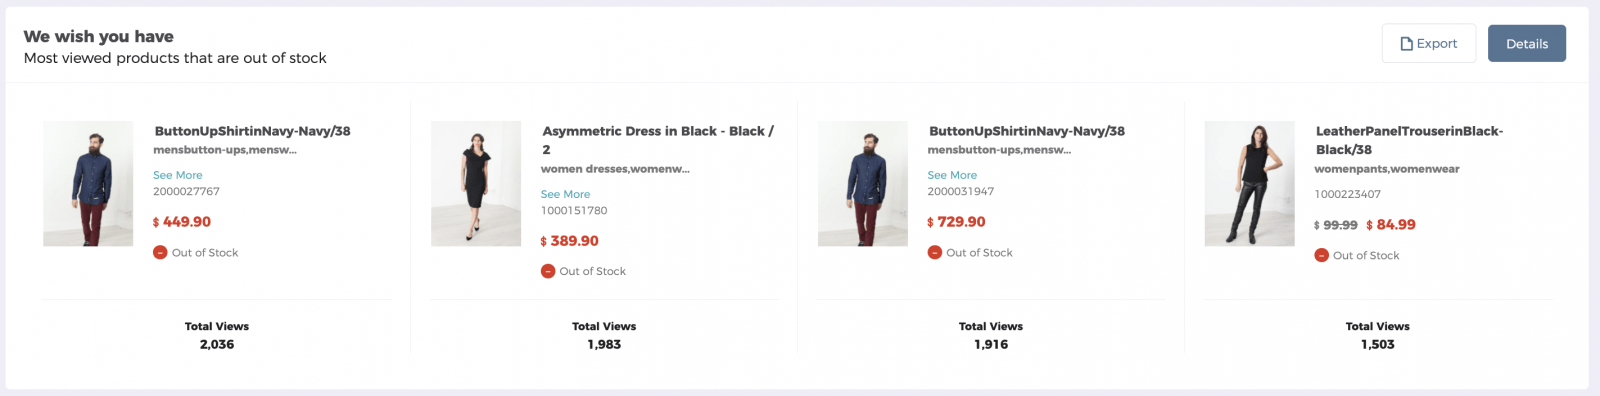This screenshot has height=396, width=1600.
Task: Click red out-of-stock icon under $449.90
Action: tap(160, 253)
